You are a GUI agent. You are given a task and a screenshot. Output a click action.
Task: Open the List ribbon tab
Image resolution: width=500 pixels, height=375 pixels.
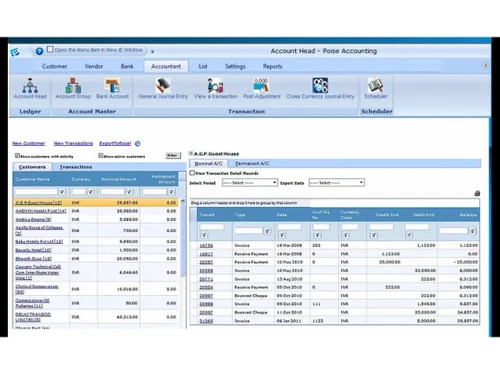[203, 66]
